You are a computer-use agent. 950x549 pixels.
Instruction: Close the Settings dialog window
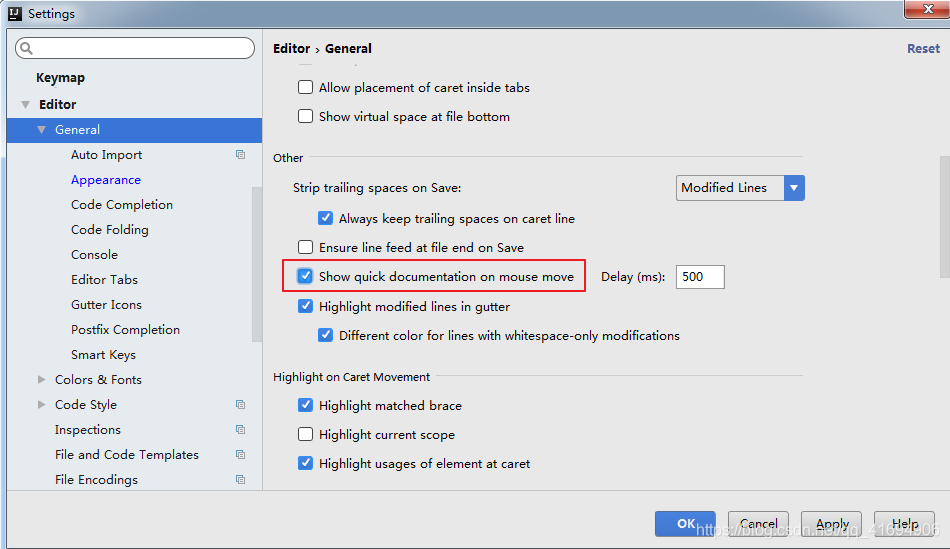927,9
